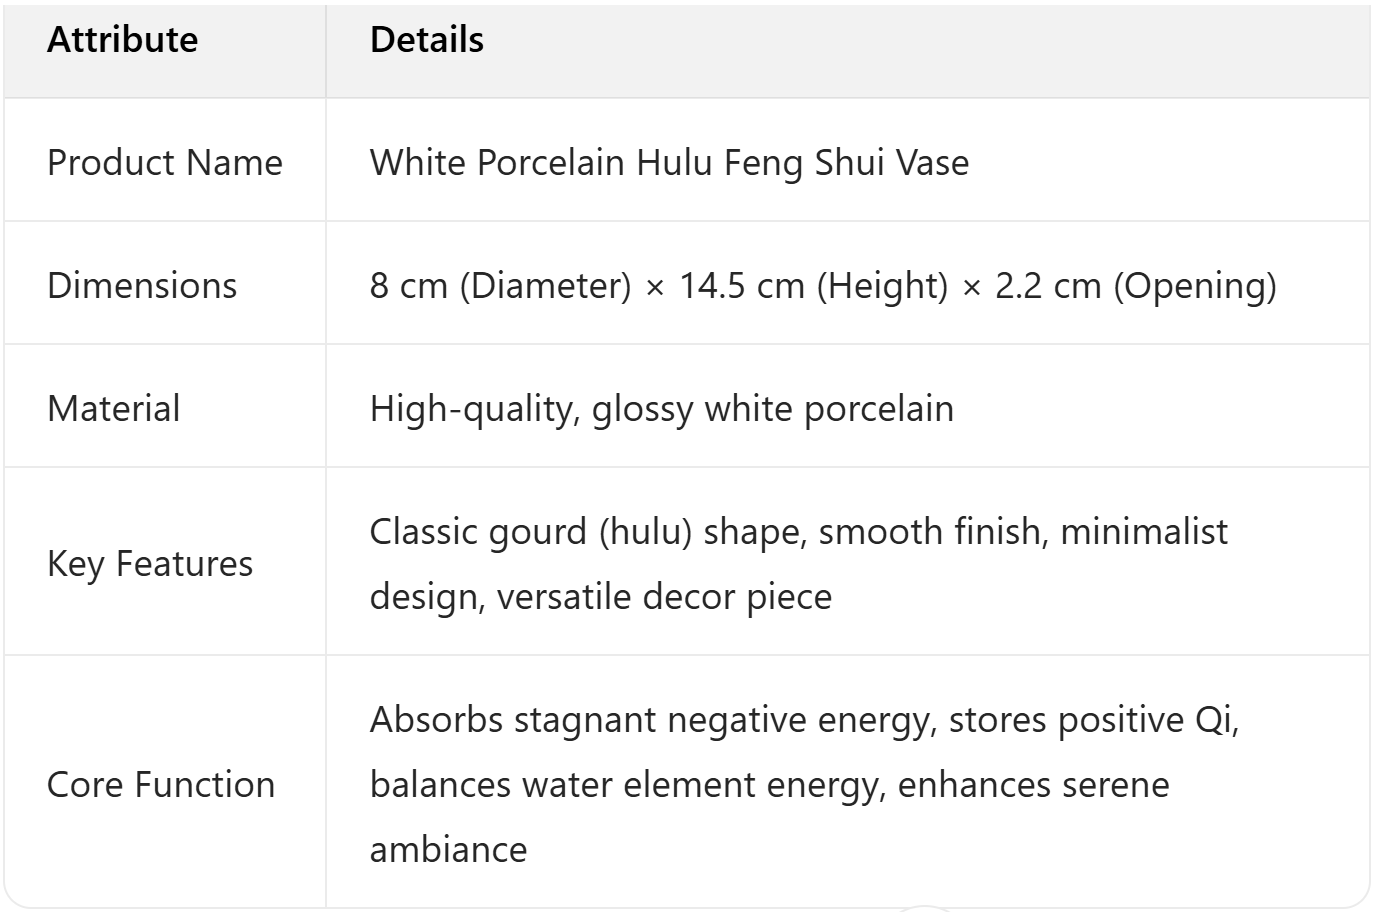This screenshot has height=912, width=1376.
Task: Click the phrase versatile decor piece
Action: click(664, 597)
